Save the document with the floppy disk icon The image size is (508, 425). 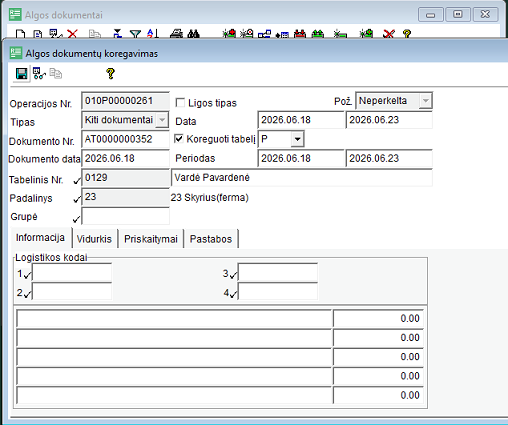tap(22, 73)
